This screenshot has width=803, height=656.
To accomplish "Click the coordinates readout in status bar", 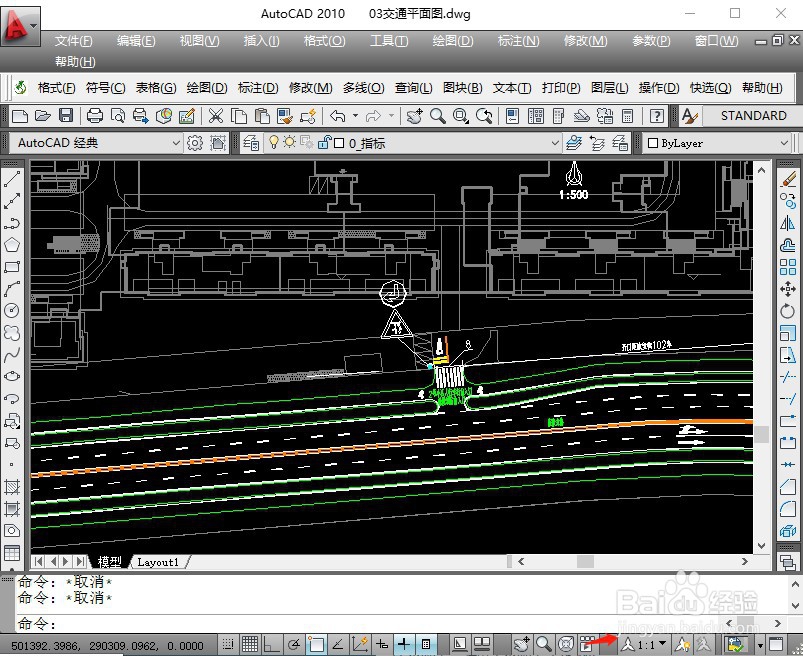I will click(x=107, y=646).
